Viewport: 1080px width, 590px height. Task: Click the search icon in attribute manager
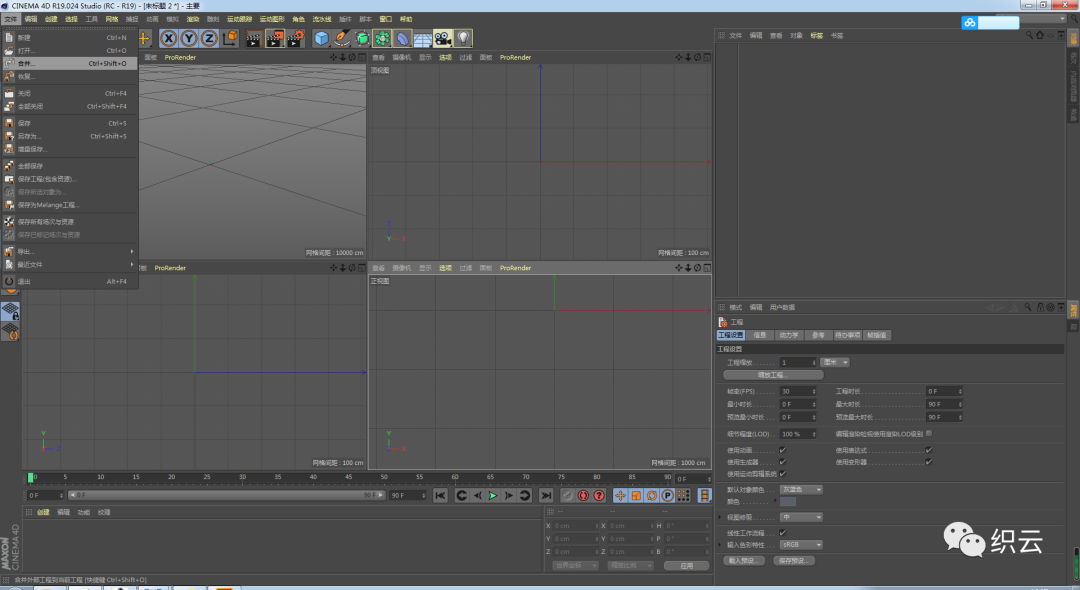1028,307
